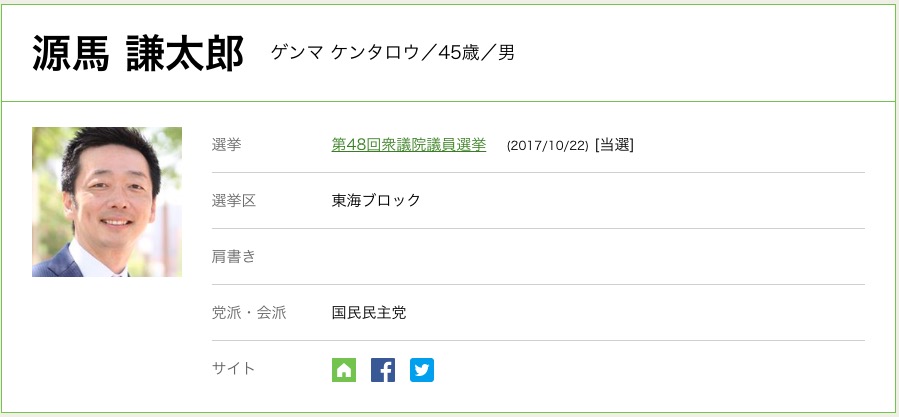Image resolution: width=899 pixels, height=417 pixels.
Task: Open the candidate's homepage via green house icon
Action: point(344,370)
